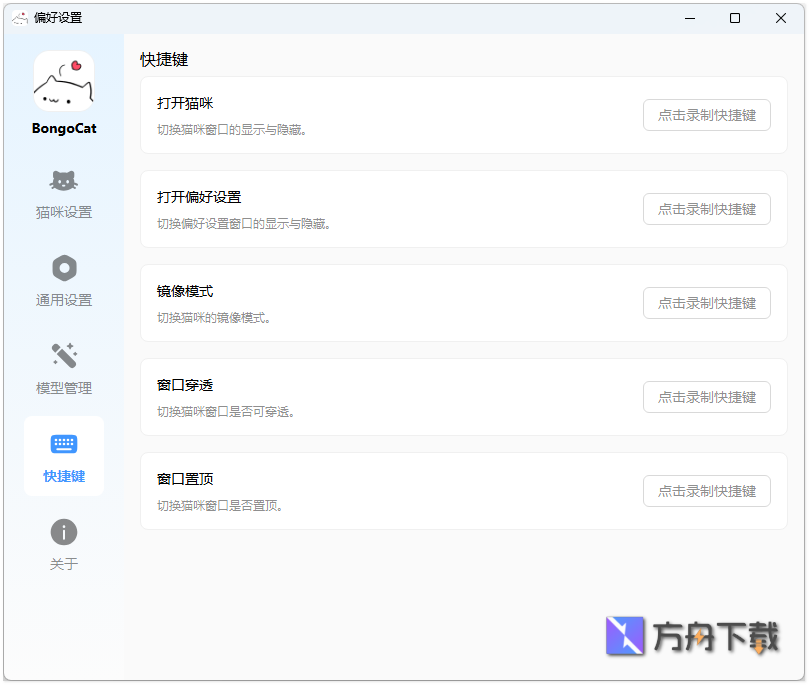Click the cat icon in the title bar
The width and height of the screenshot is (809, 685).
(x=19, y=17)
